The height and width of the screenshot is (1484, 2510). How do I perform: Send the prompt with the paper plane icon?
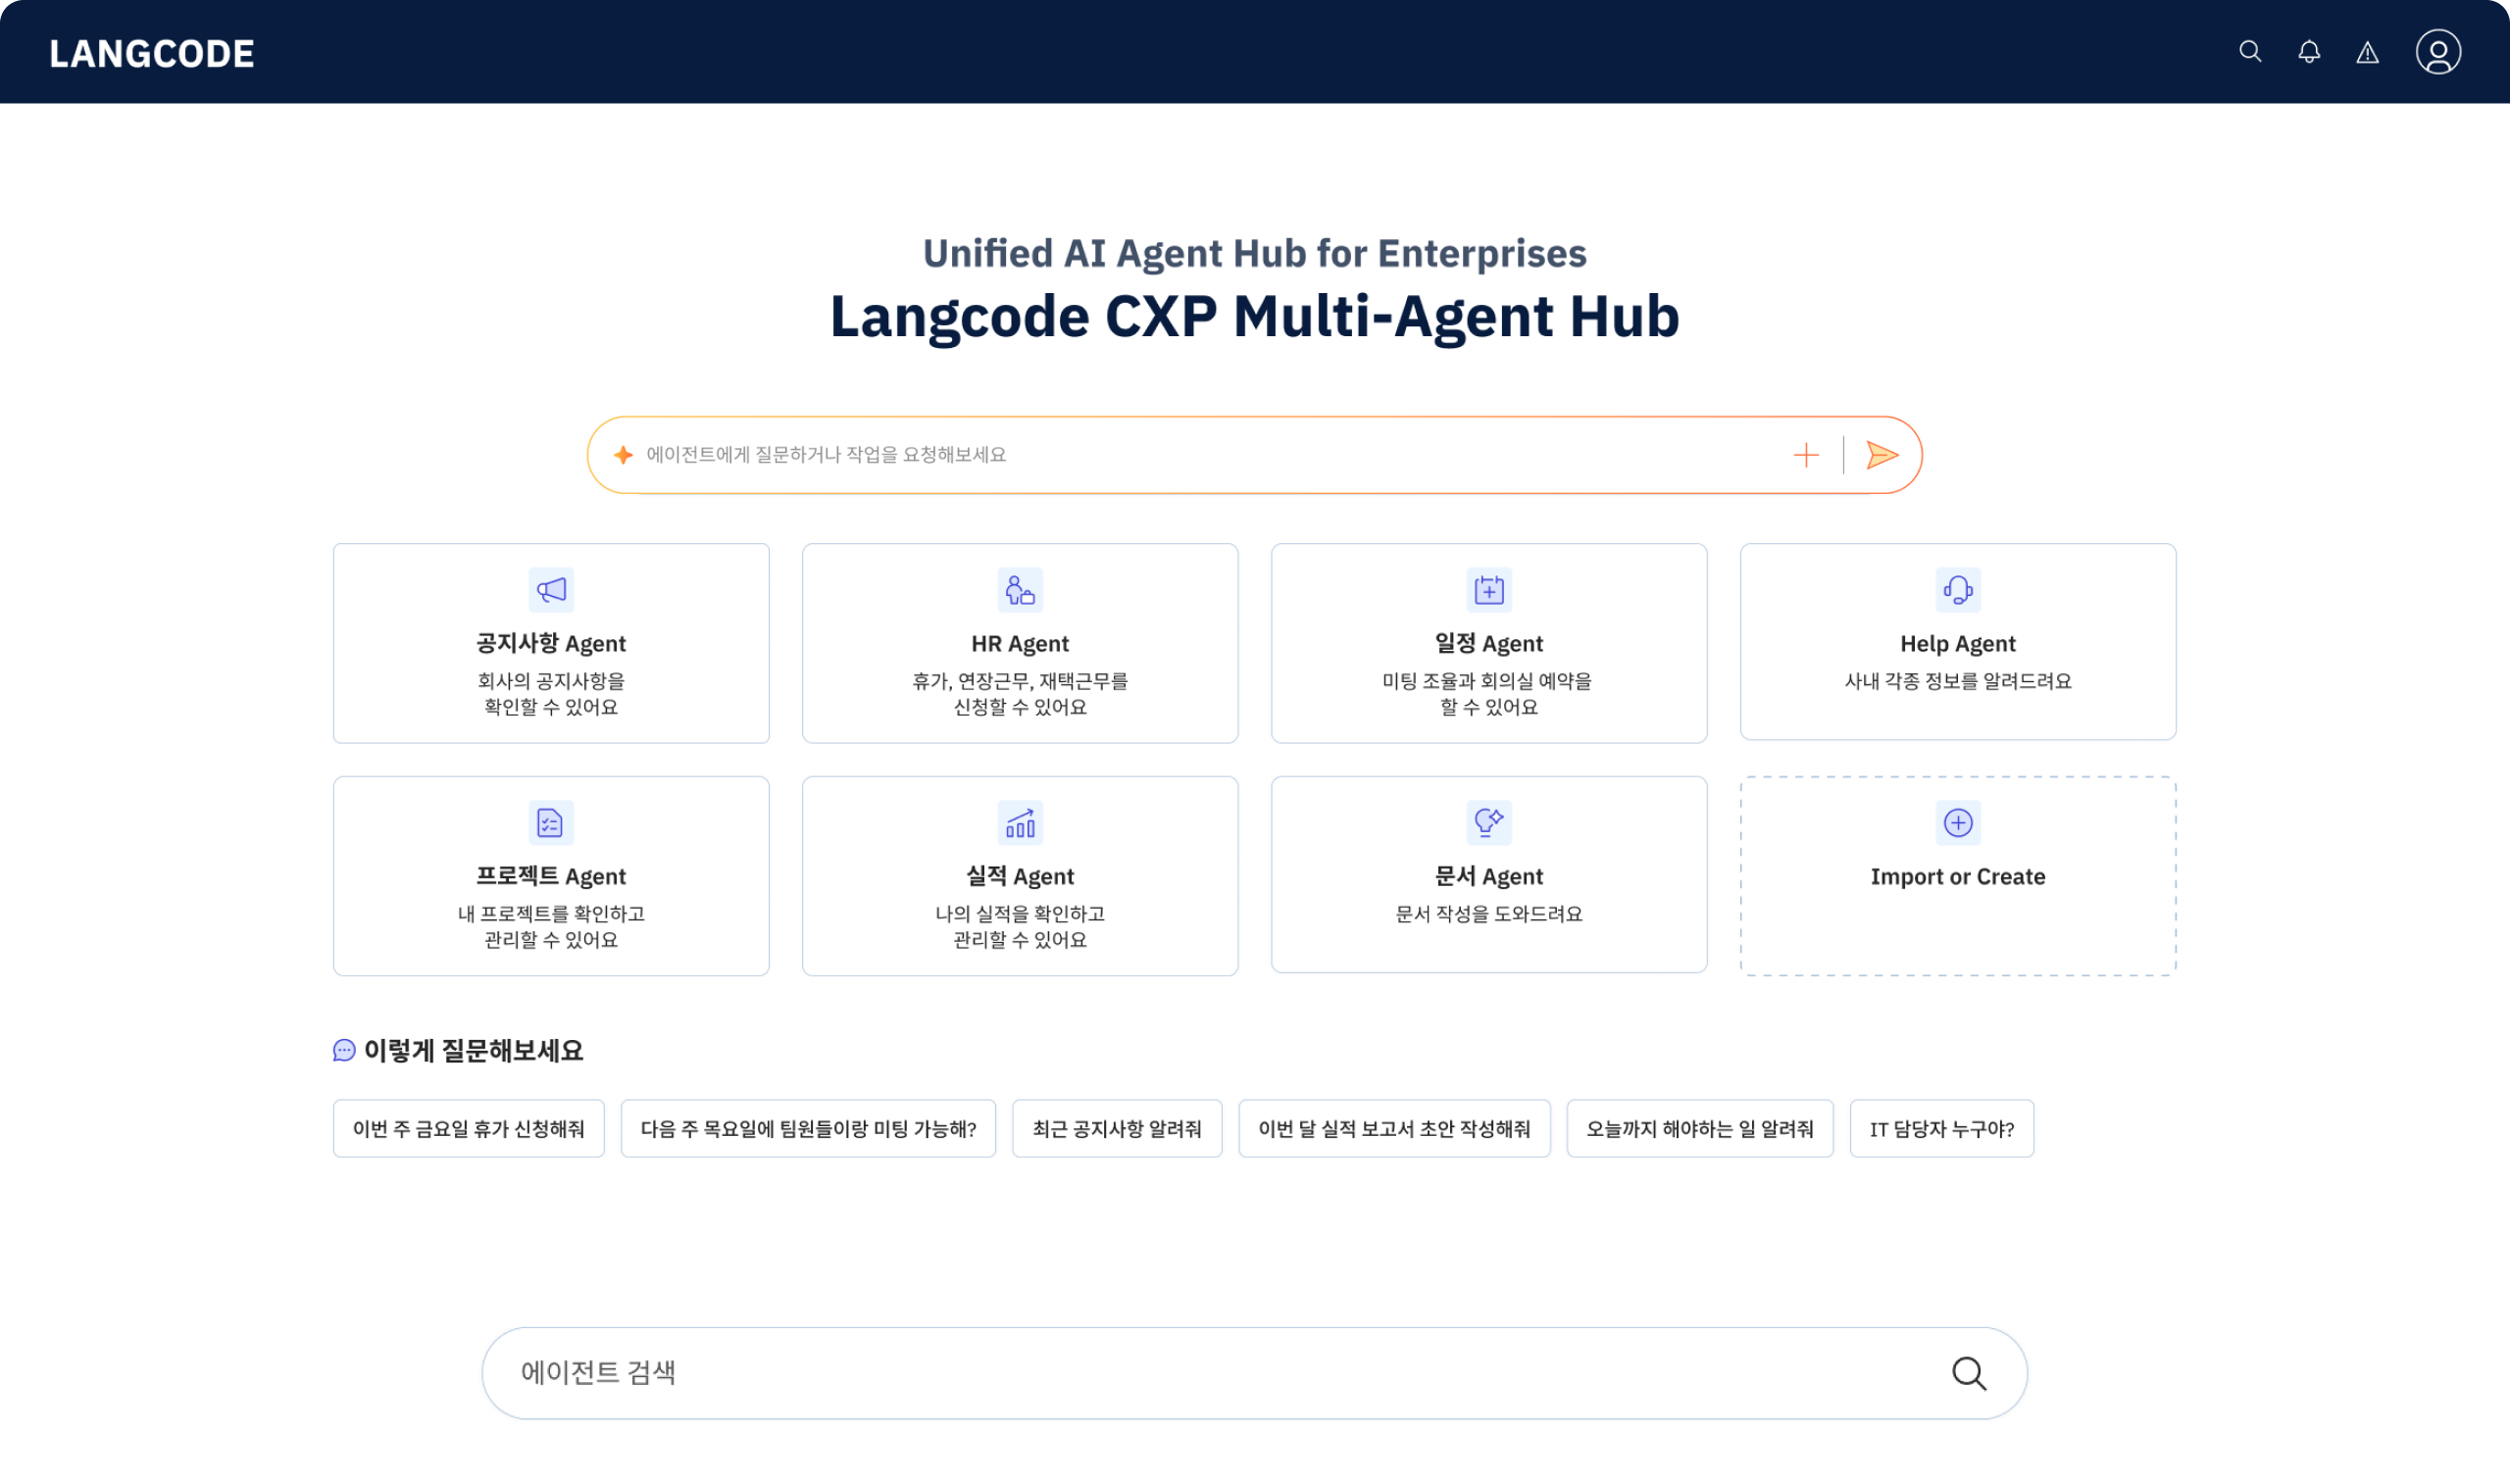(x=1882, y=455)
